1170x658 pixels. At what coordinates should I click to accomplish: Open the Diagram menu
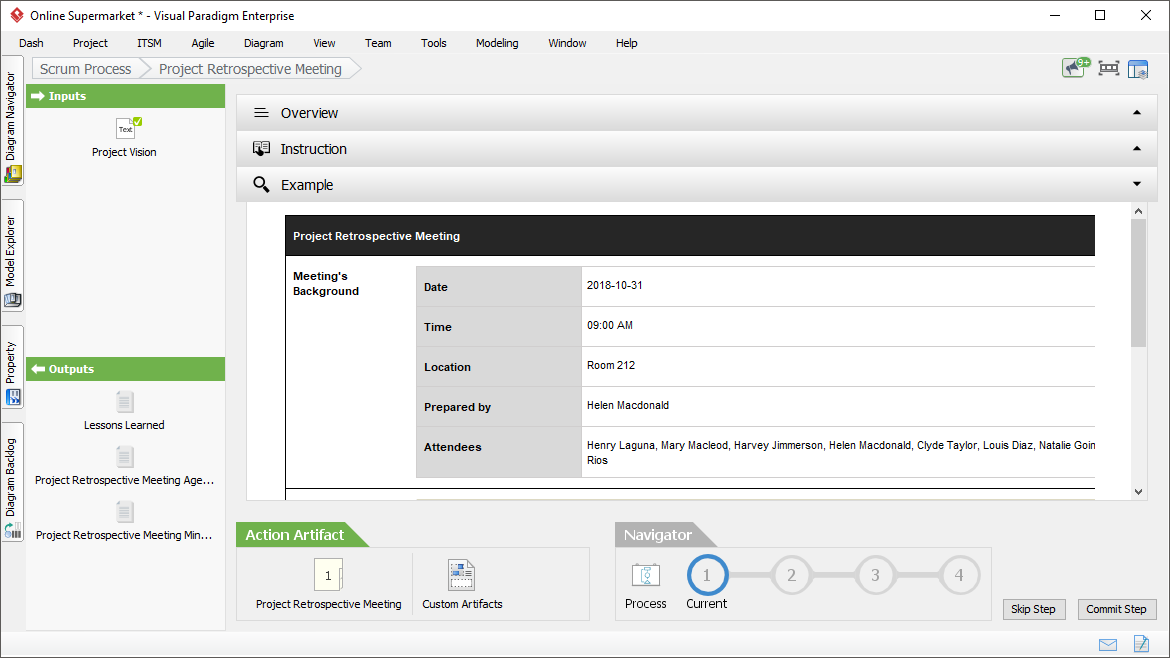click(x=263, y=43)
